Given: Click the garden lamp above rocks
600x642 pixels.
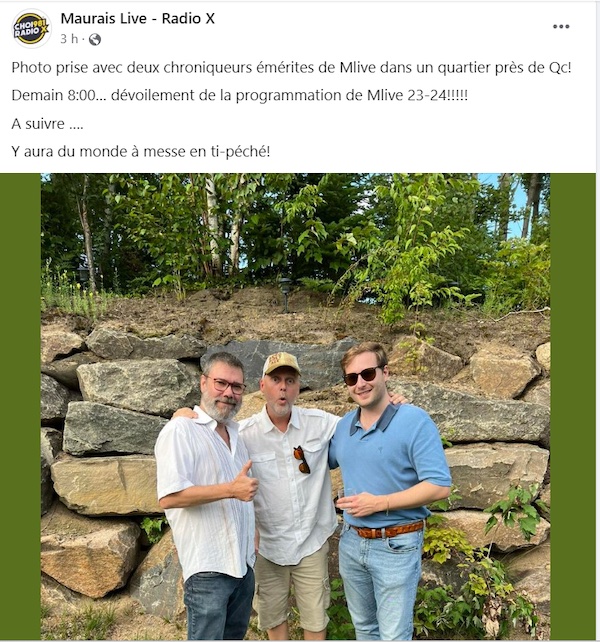Looking at the screenshot, I should 285,293.
